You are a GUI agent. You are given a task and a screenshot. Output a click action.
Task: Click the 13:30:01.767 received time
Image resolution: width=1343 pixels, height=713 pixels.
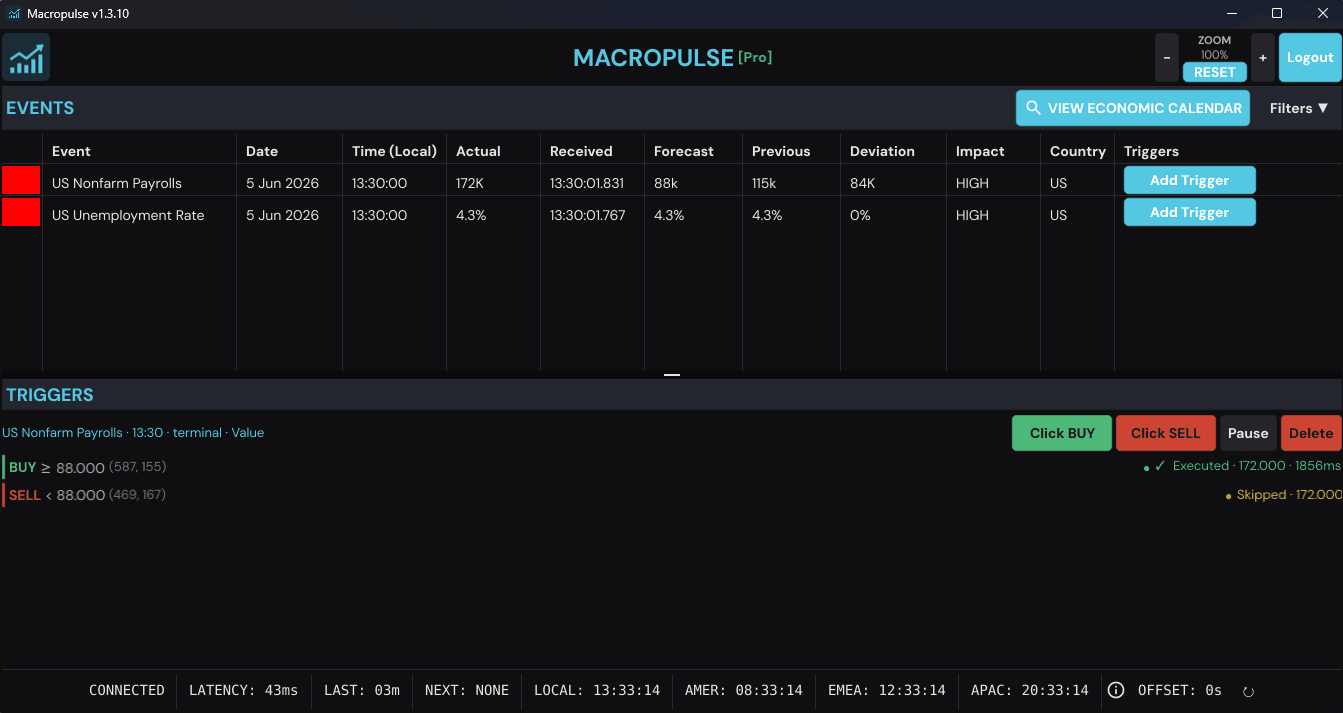[588, 215]
